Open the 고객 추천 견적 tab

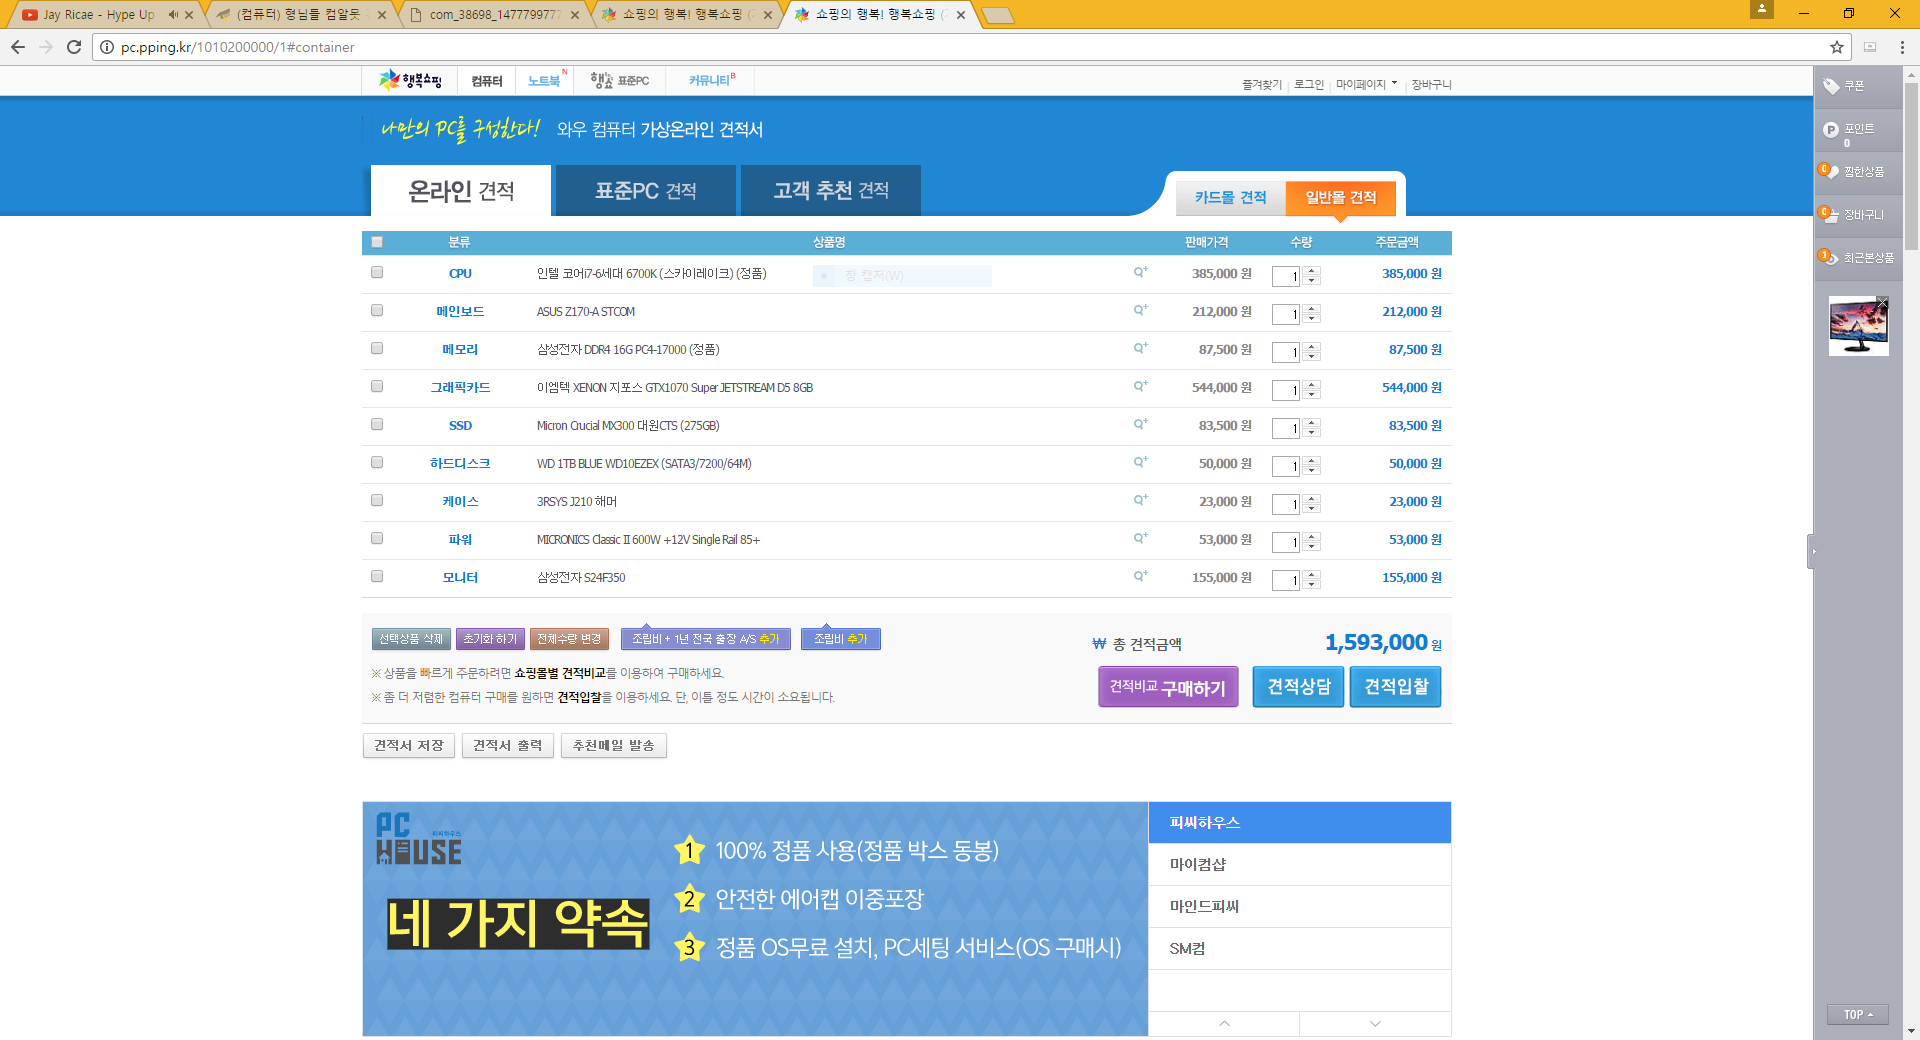click(830, 191)
